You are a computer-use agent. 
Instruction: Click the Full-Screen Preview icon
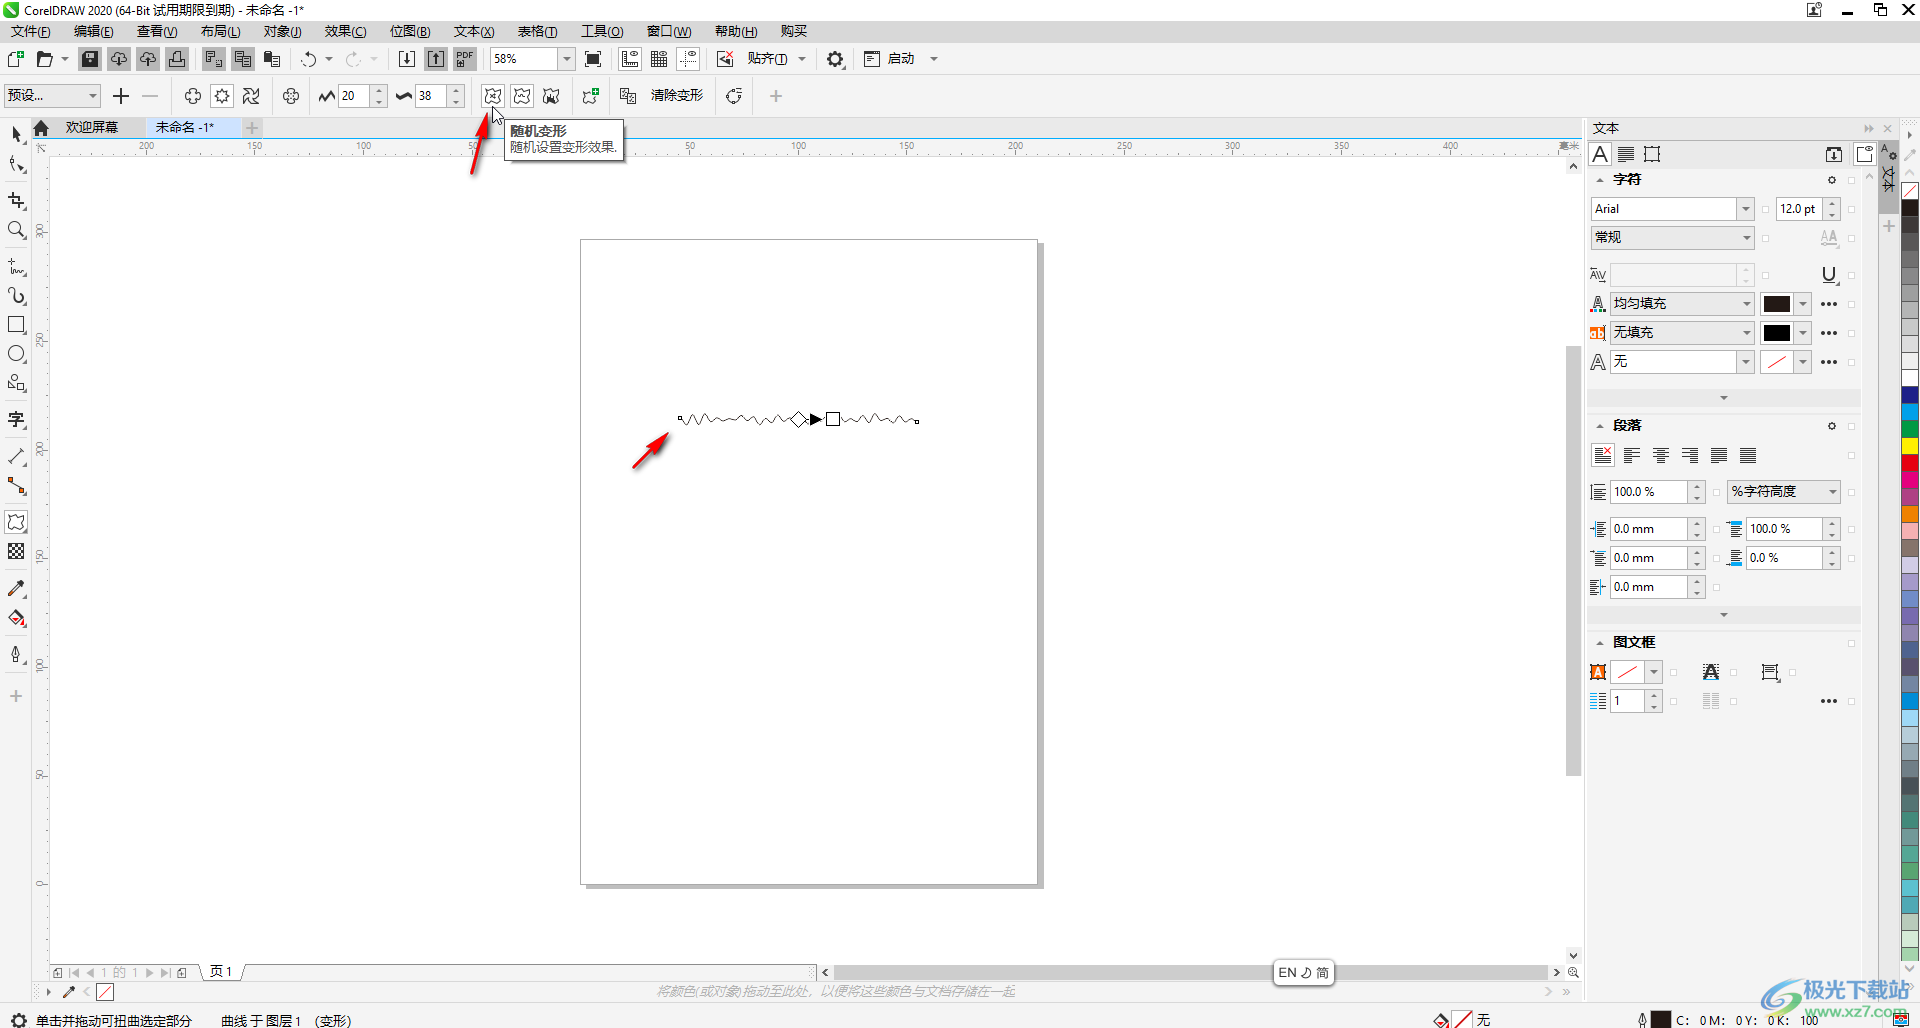[x=593, y=59]
